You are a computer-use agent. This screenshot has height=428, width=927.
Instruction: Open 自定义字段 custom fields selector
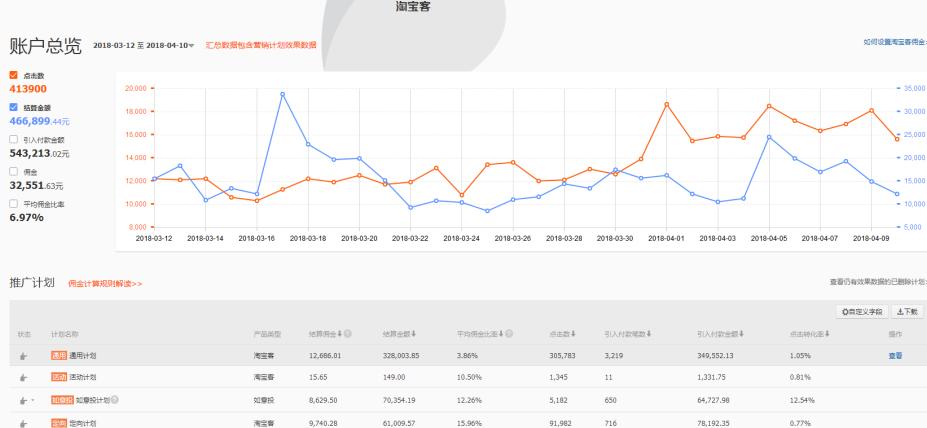(861, 311)
